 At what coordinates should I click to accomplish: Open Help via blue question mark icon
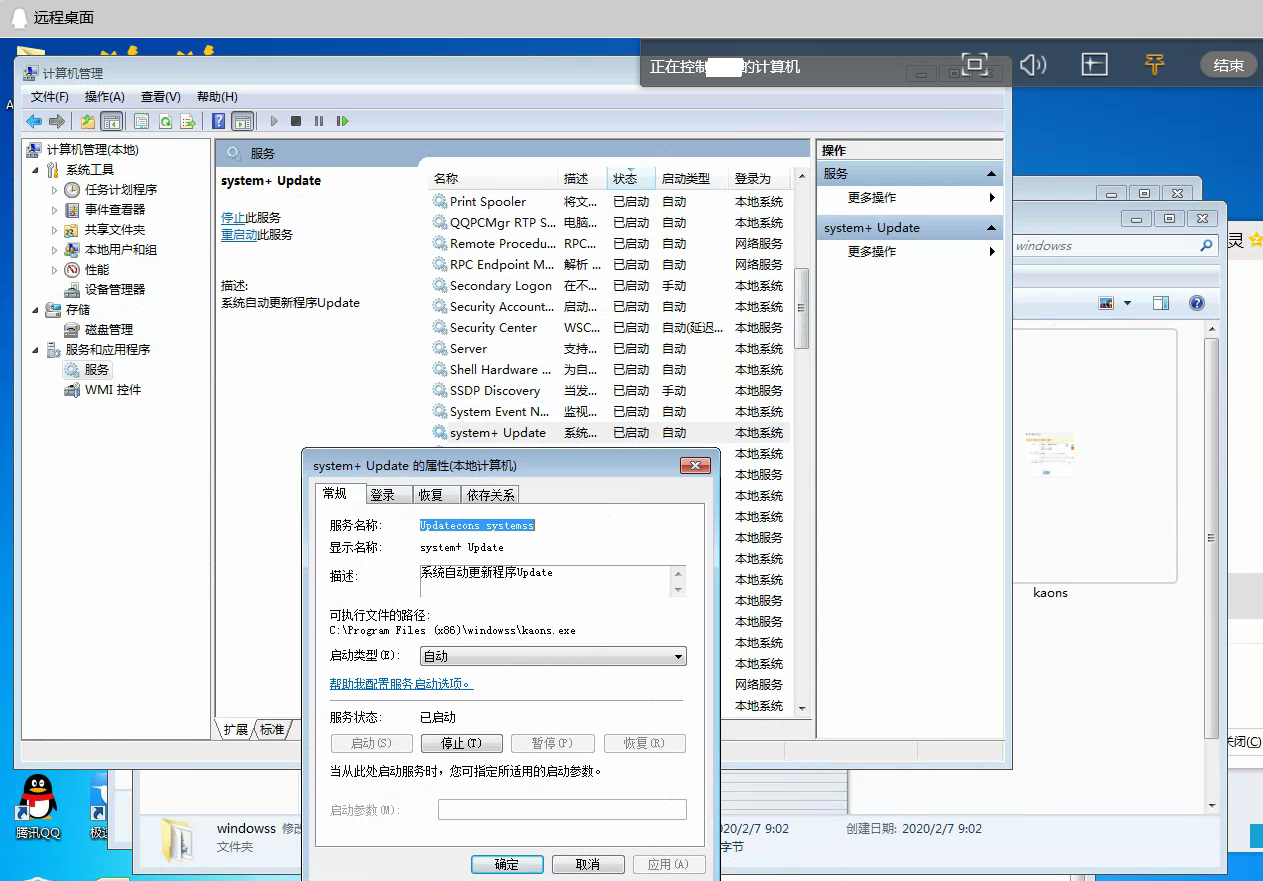pyautogui.click(x=218, y=121)
